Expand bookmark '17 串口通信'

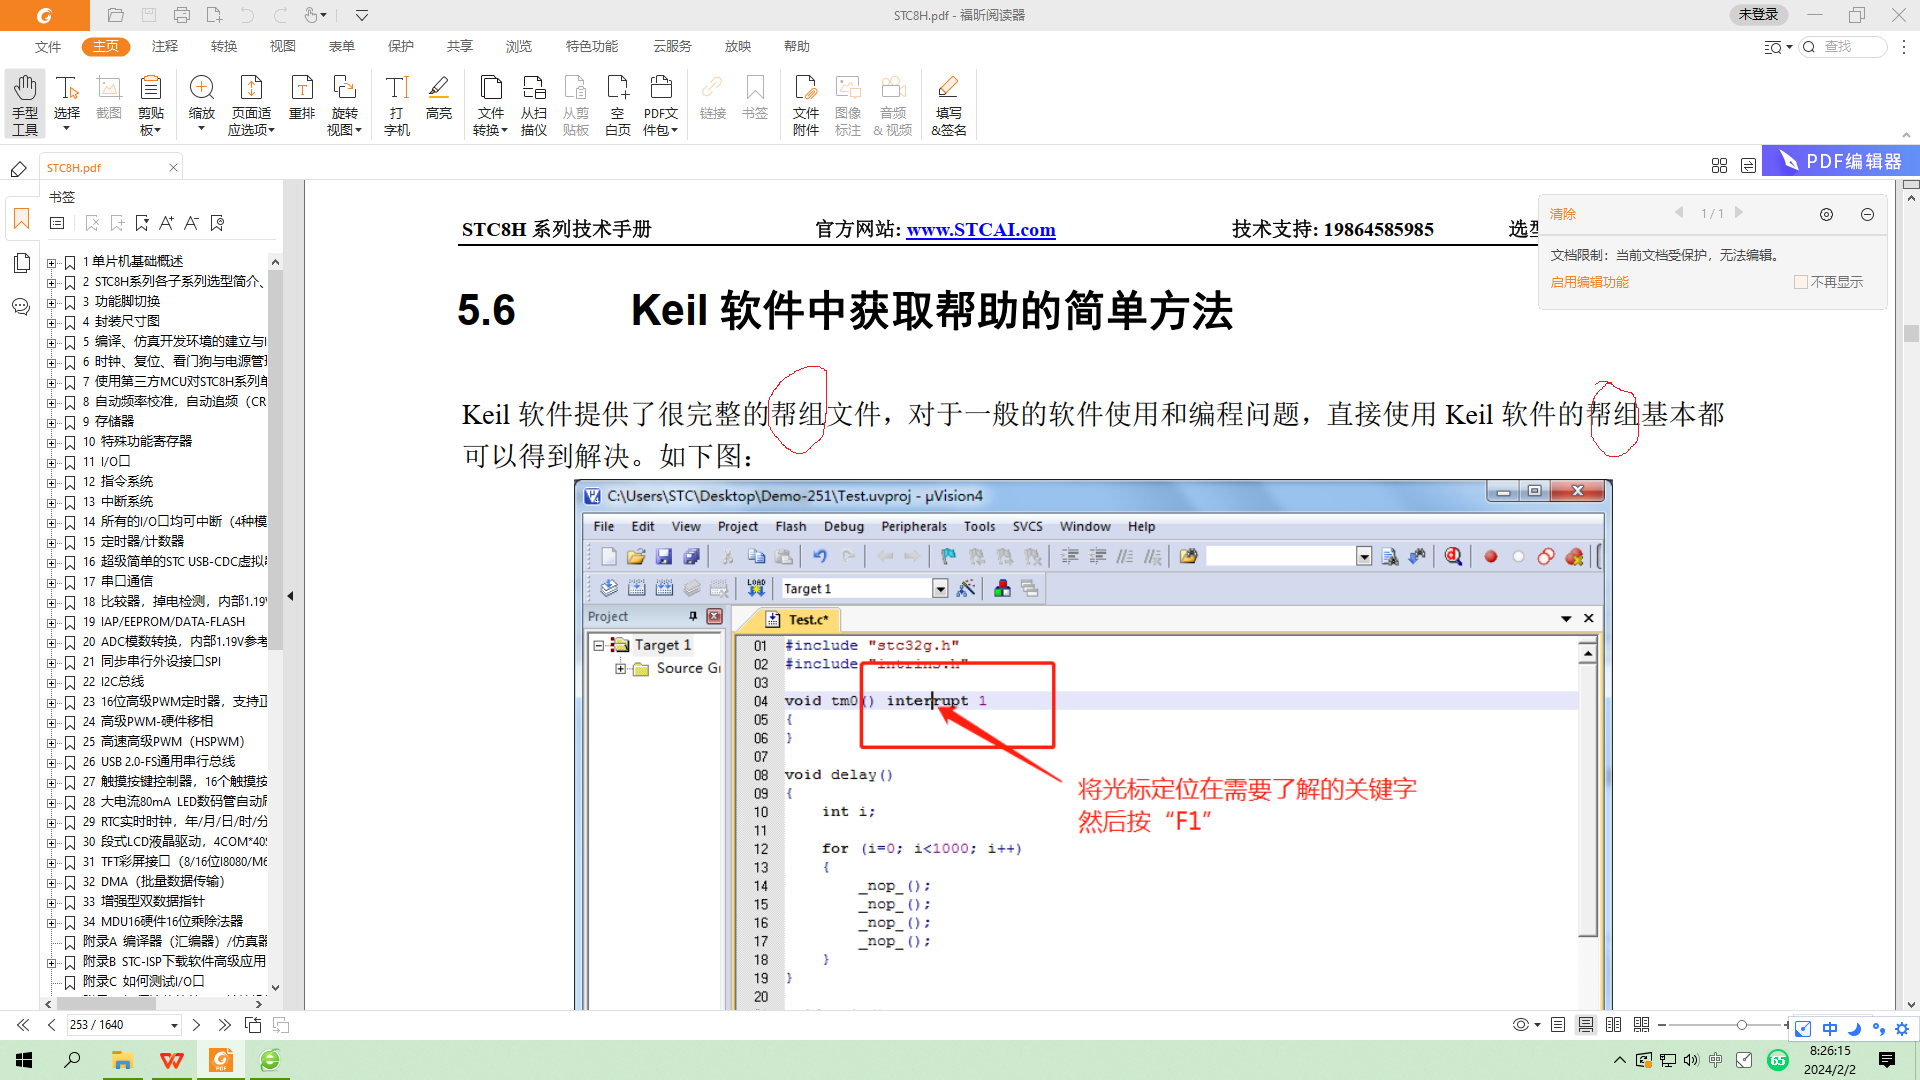pos(51,583)
